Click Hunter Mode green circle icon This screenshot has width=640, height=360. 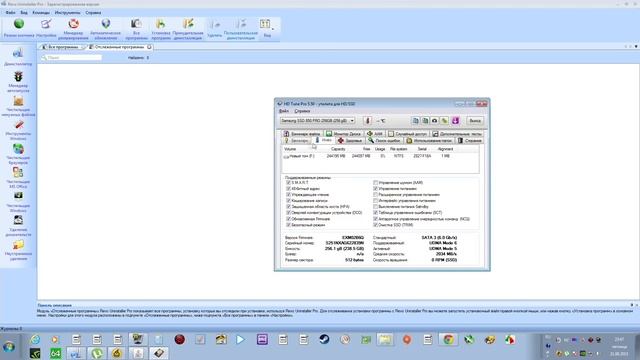pos(19,24)
